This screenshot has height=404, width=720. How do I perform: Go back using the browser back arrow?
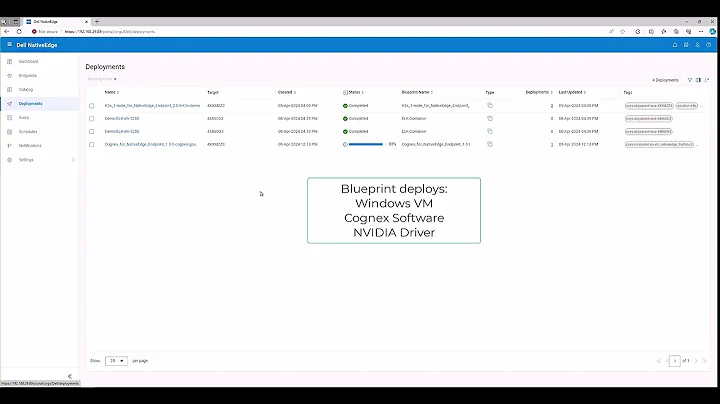tap(6, 32)
